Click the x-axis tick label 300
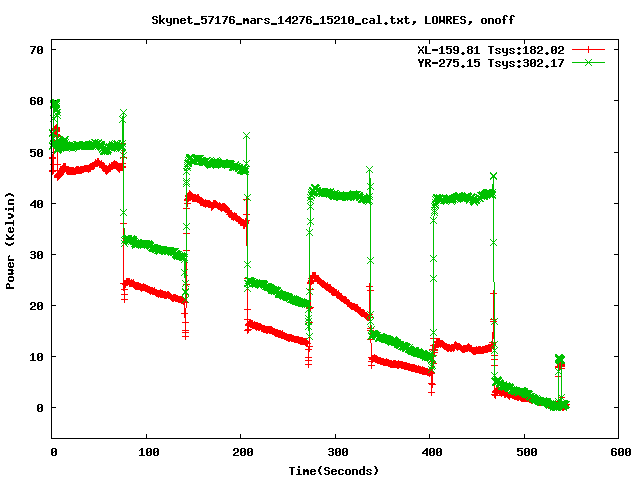 (x=337, y=452)
